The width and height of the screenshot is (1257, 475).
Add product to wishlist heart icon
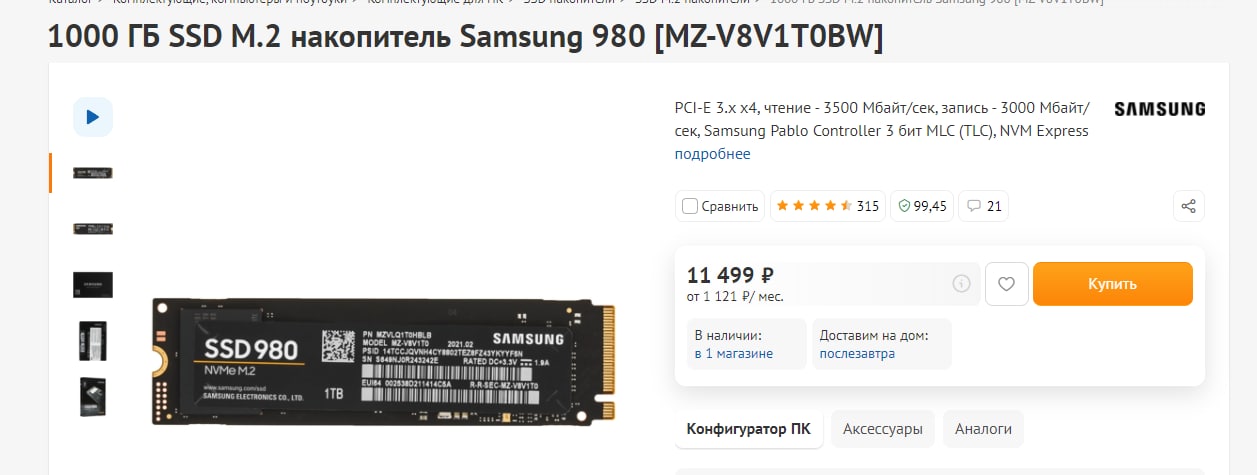[x=1007, y=284]
